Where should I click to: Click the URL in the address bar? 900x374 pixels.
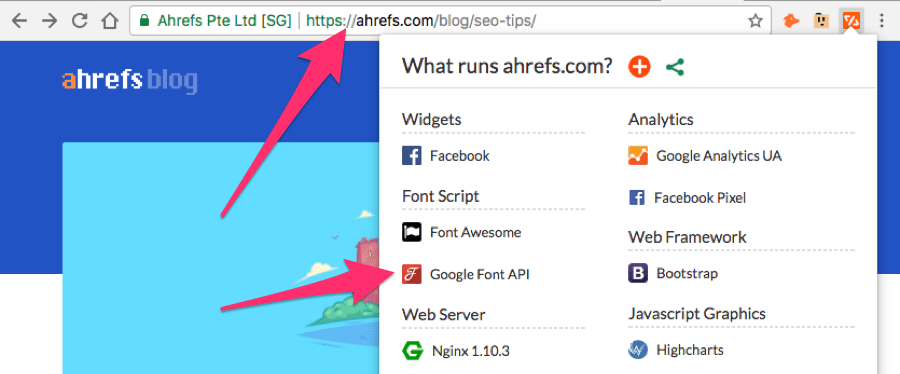(x=421, y=21)
